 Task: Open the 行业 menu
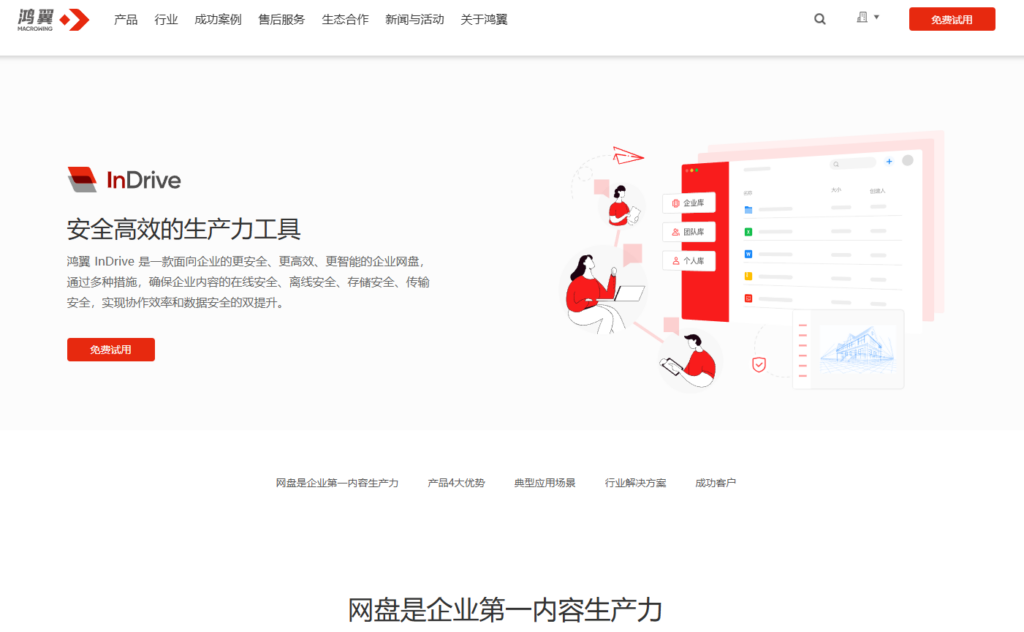(166, 20)
